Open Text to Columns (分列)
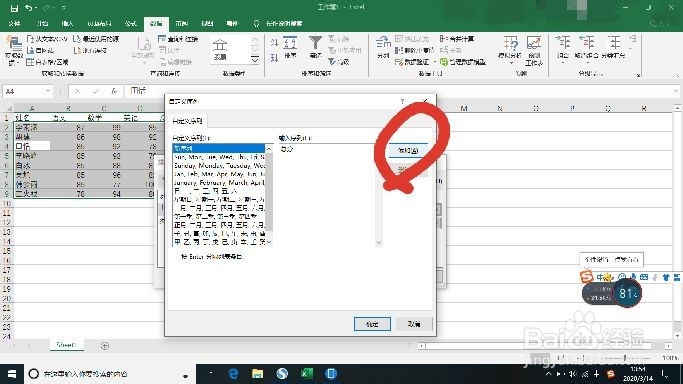Image resolution: width=683 pixels, height=384 pixels. [x=383, y=48]
